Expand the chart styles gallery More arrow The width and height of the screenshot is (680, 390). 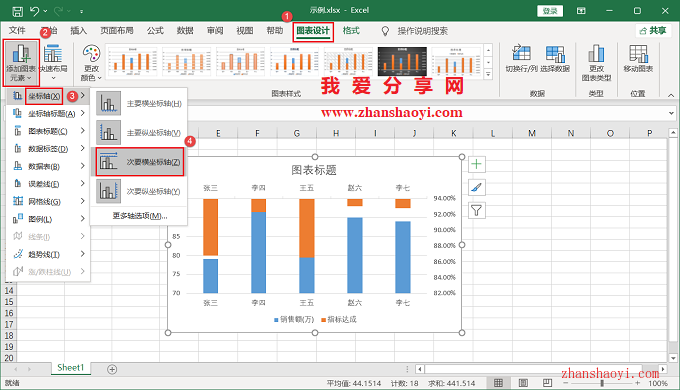(x=488, y=75)
